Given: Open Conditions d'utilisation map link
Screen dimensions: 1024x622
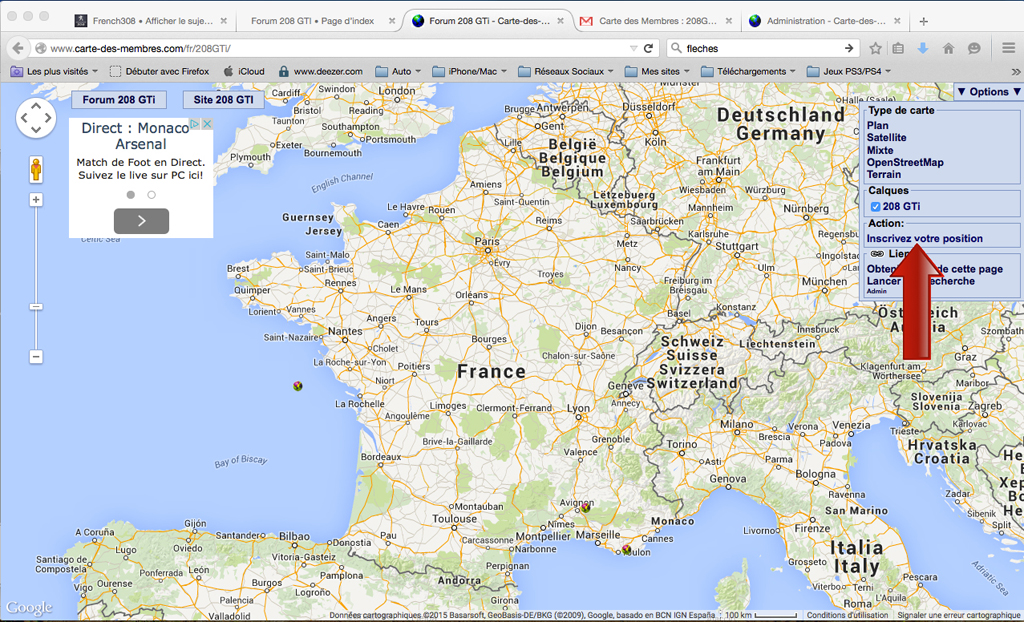Looking at the screenshot, I should (x=847, y=615).
